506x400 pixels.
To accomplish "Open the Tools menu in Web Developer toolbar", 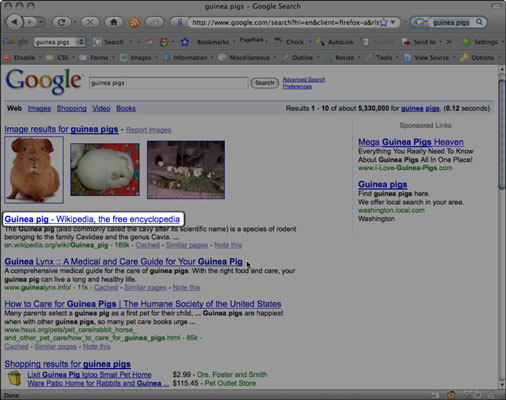I will coord(381,58).
